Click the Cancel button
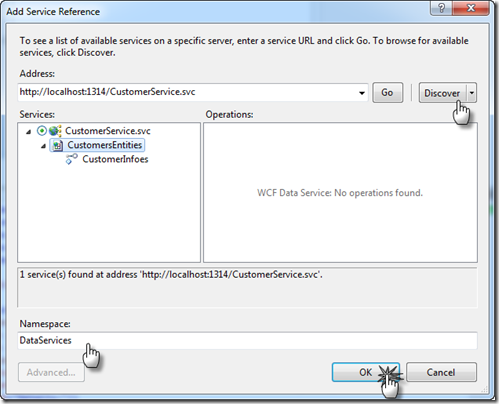This screenshot has height=404, width=499. tap(441, 372)
